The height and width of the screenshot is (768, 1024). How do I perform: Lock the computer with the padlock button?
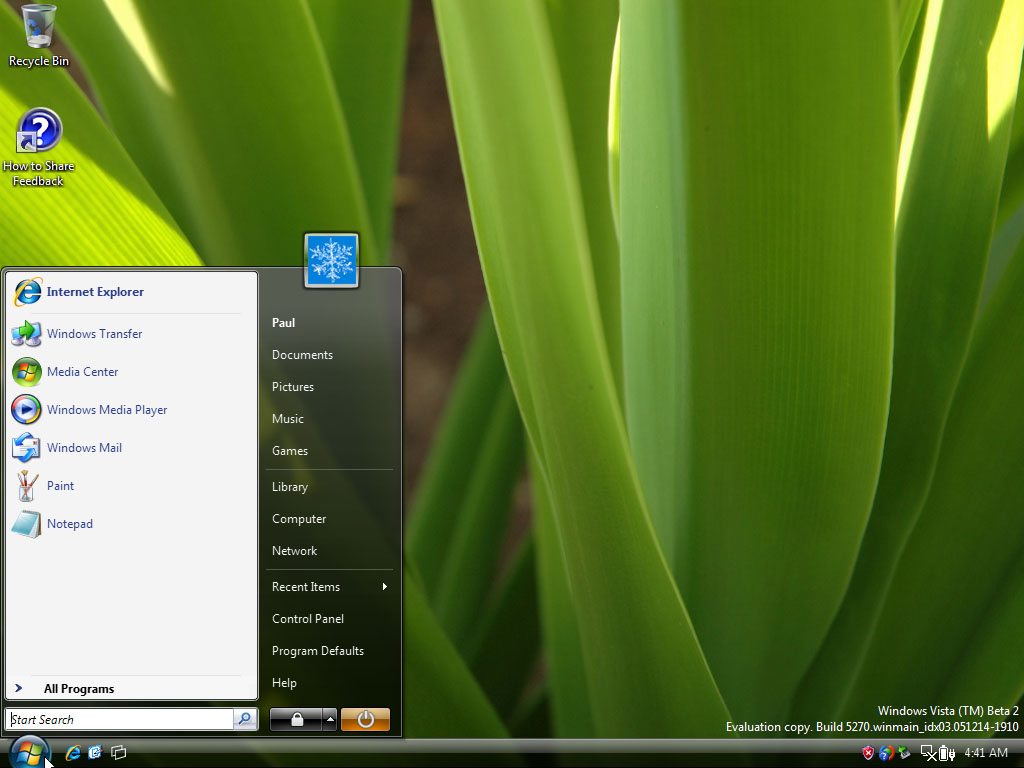coord(296,720)
